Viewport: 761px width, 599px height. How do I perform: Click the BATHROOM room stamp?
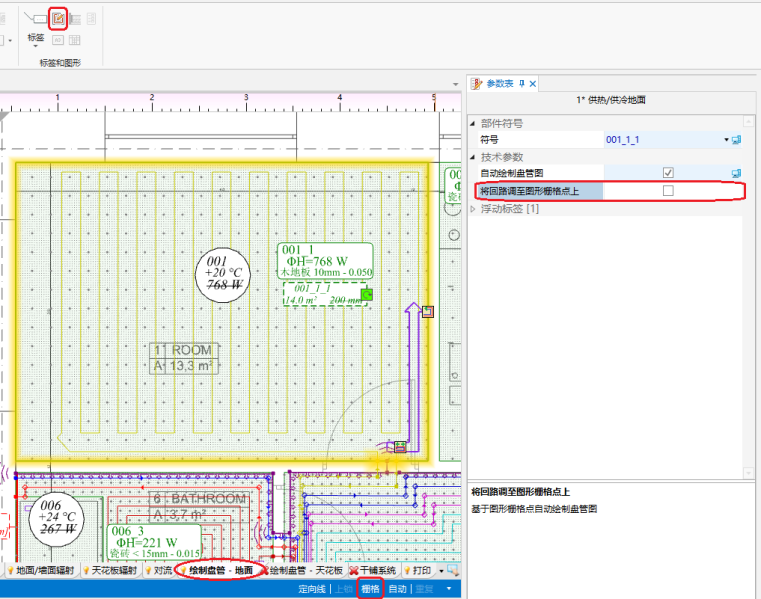coord(199,506)
